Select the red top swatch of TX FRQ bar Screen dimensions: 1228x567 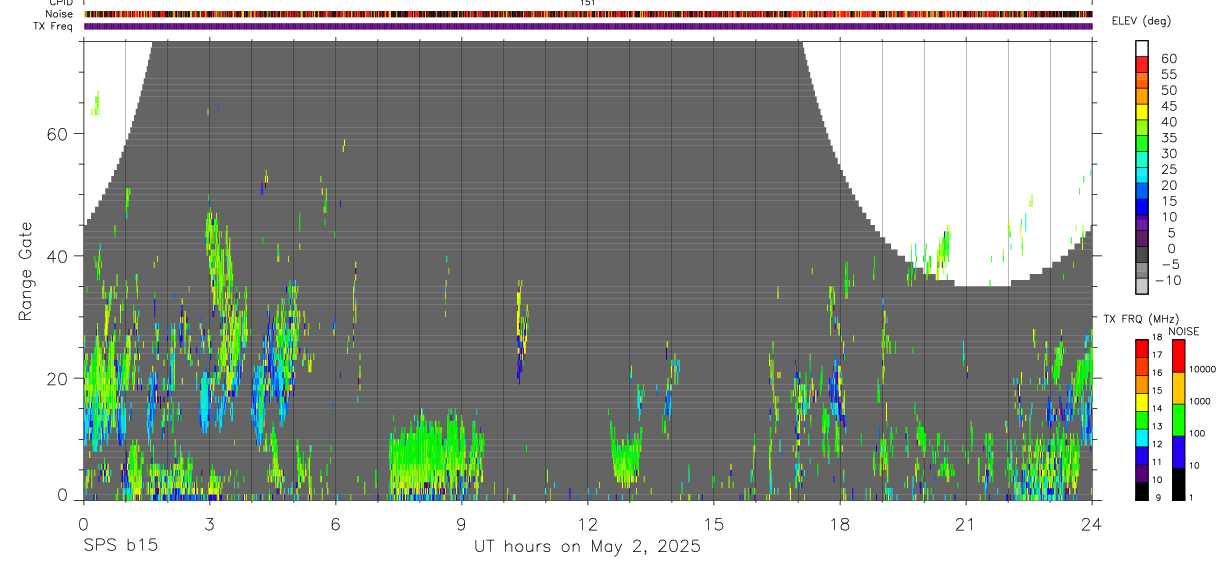coord(1142,347)
